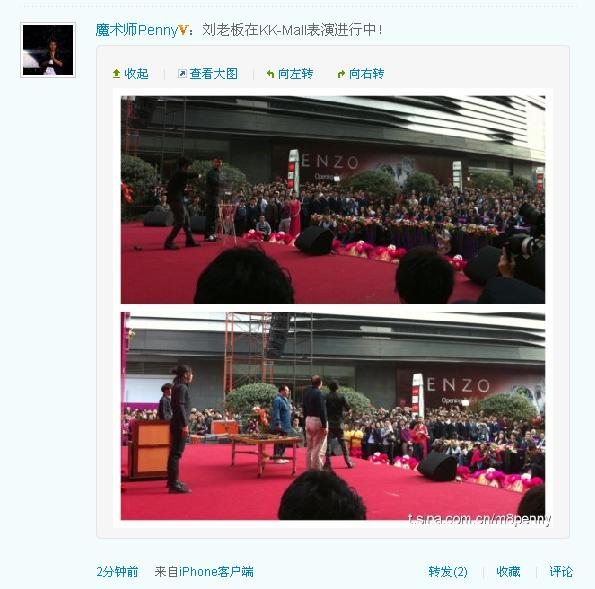Click the post text 刘老板在KK-Mall表演进行中
Screen dimensions: 595x589
click(x=292, y=30)
